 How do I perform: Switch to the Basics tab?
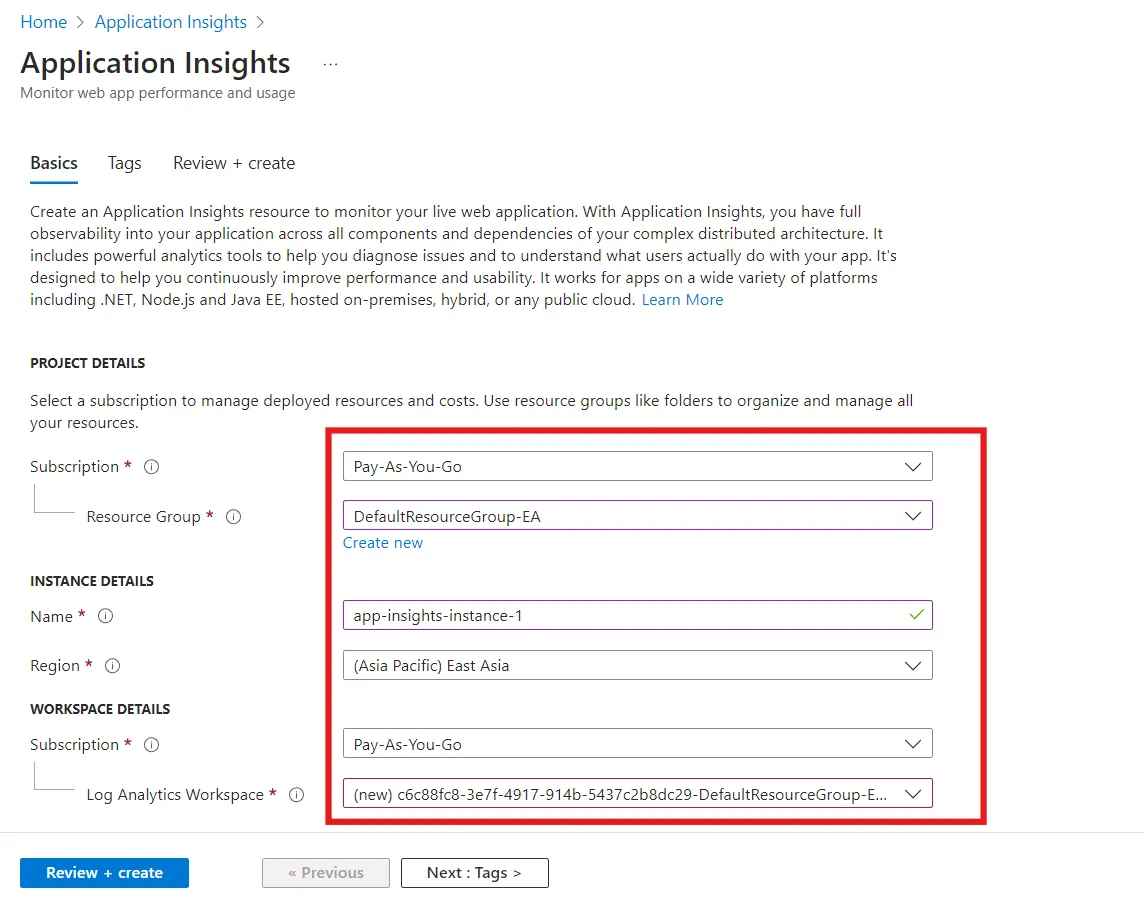click(54, 163)
